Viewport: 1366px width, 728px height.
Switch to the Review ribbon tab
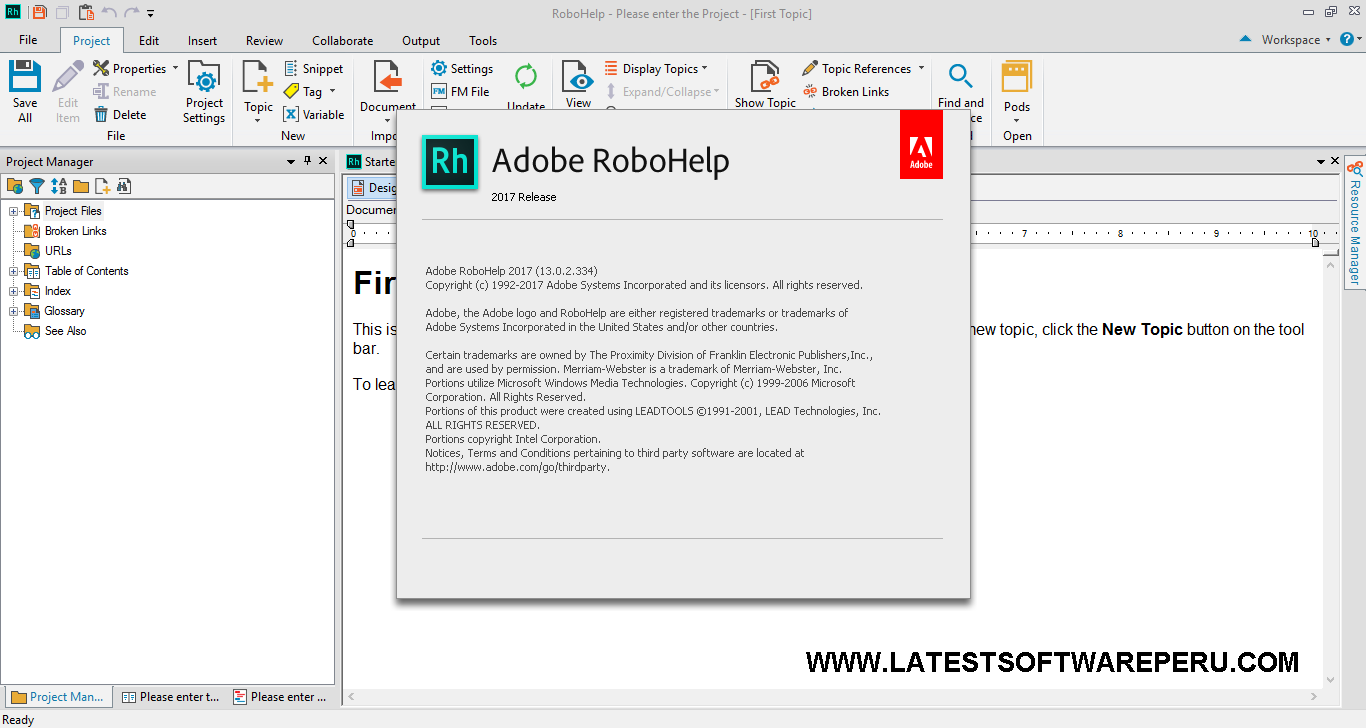point(264,41)
